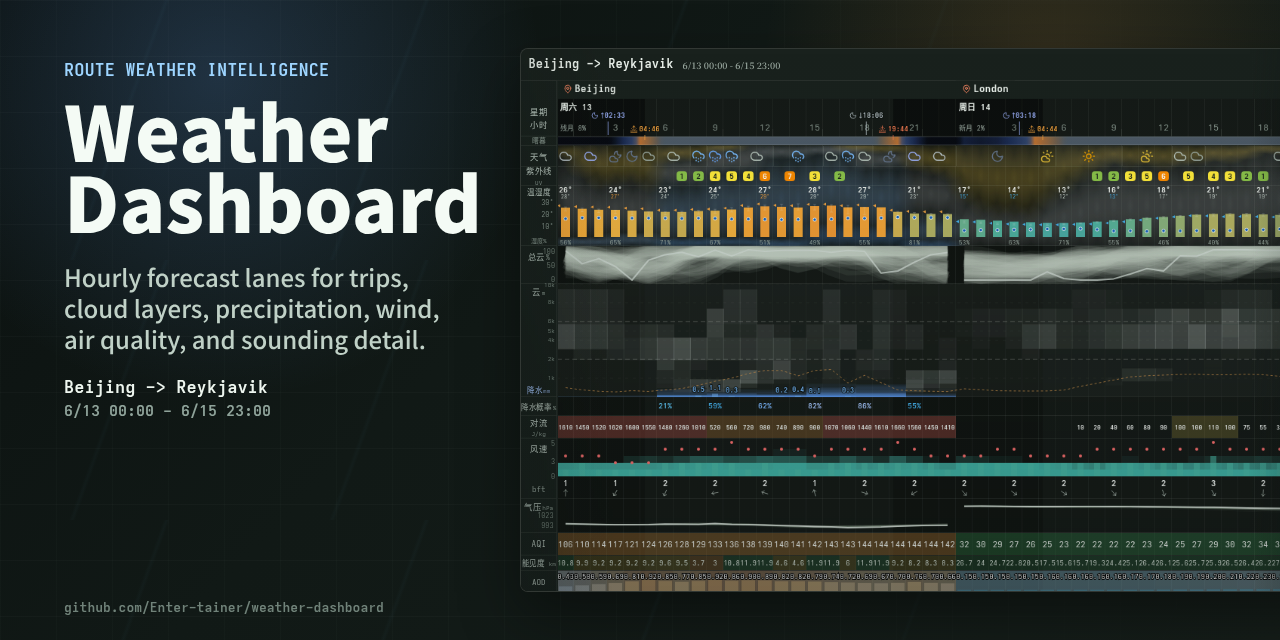Viewport: 1280px width, 640px height.
Task: Click the first cloud icon in Beijing's weather row
Action: (x=565, y=156)
